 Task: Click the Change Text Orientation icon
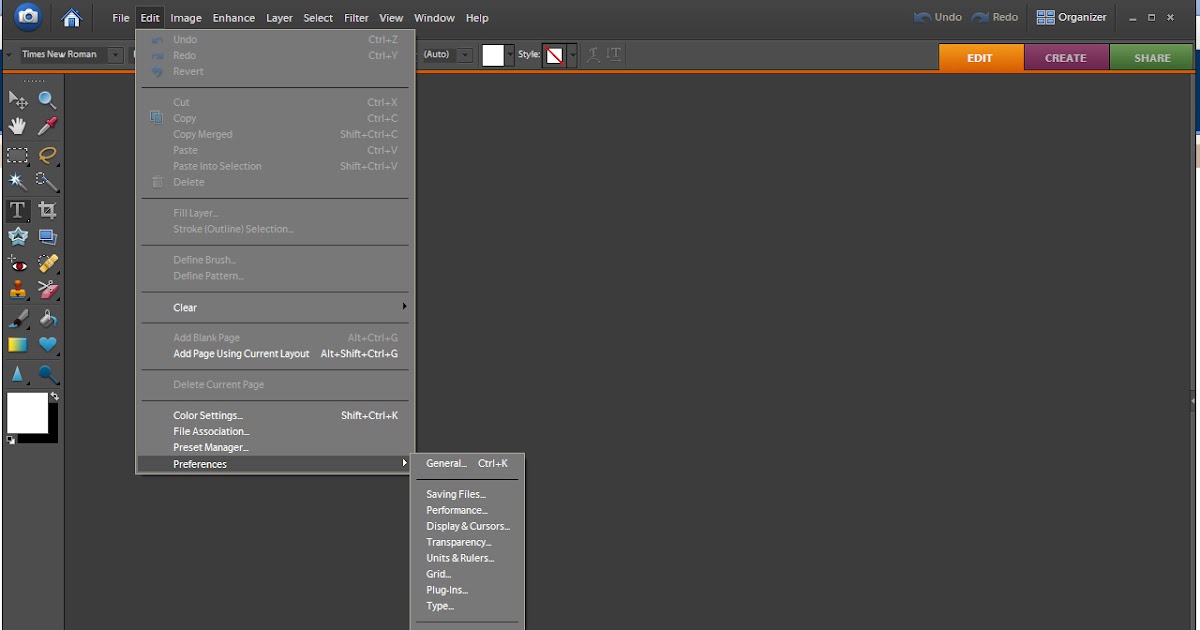point(614,55)
